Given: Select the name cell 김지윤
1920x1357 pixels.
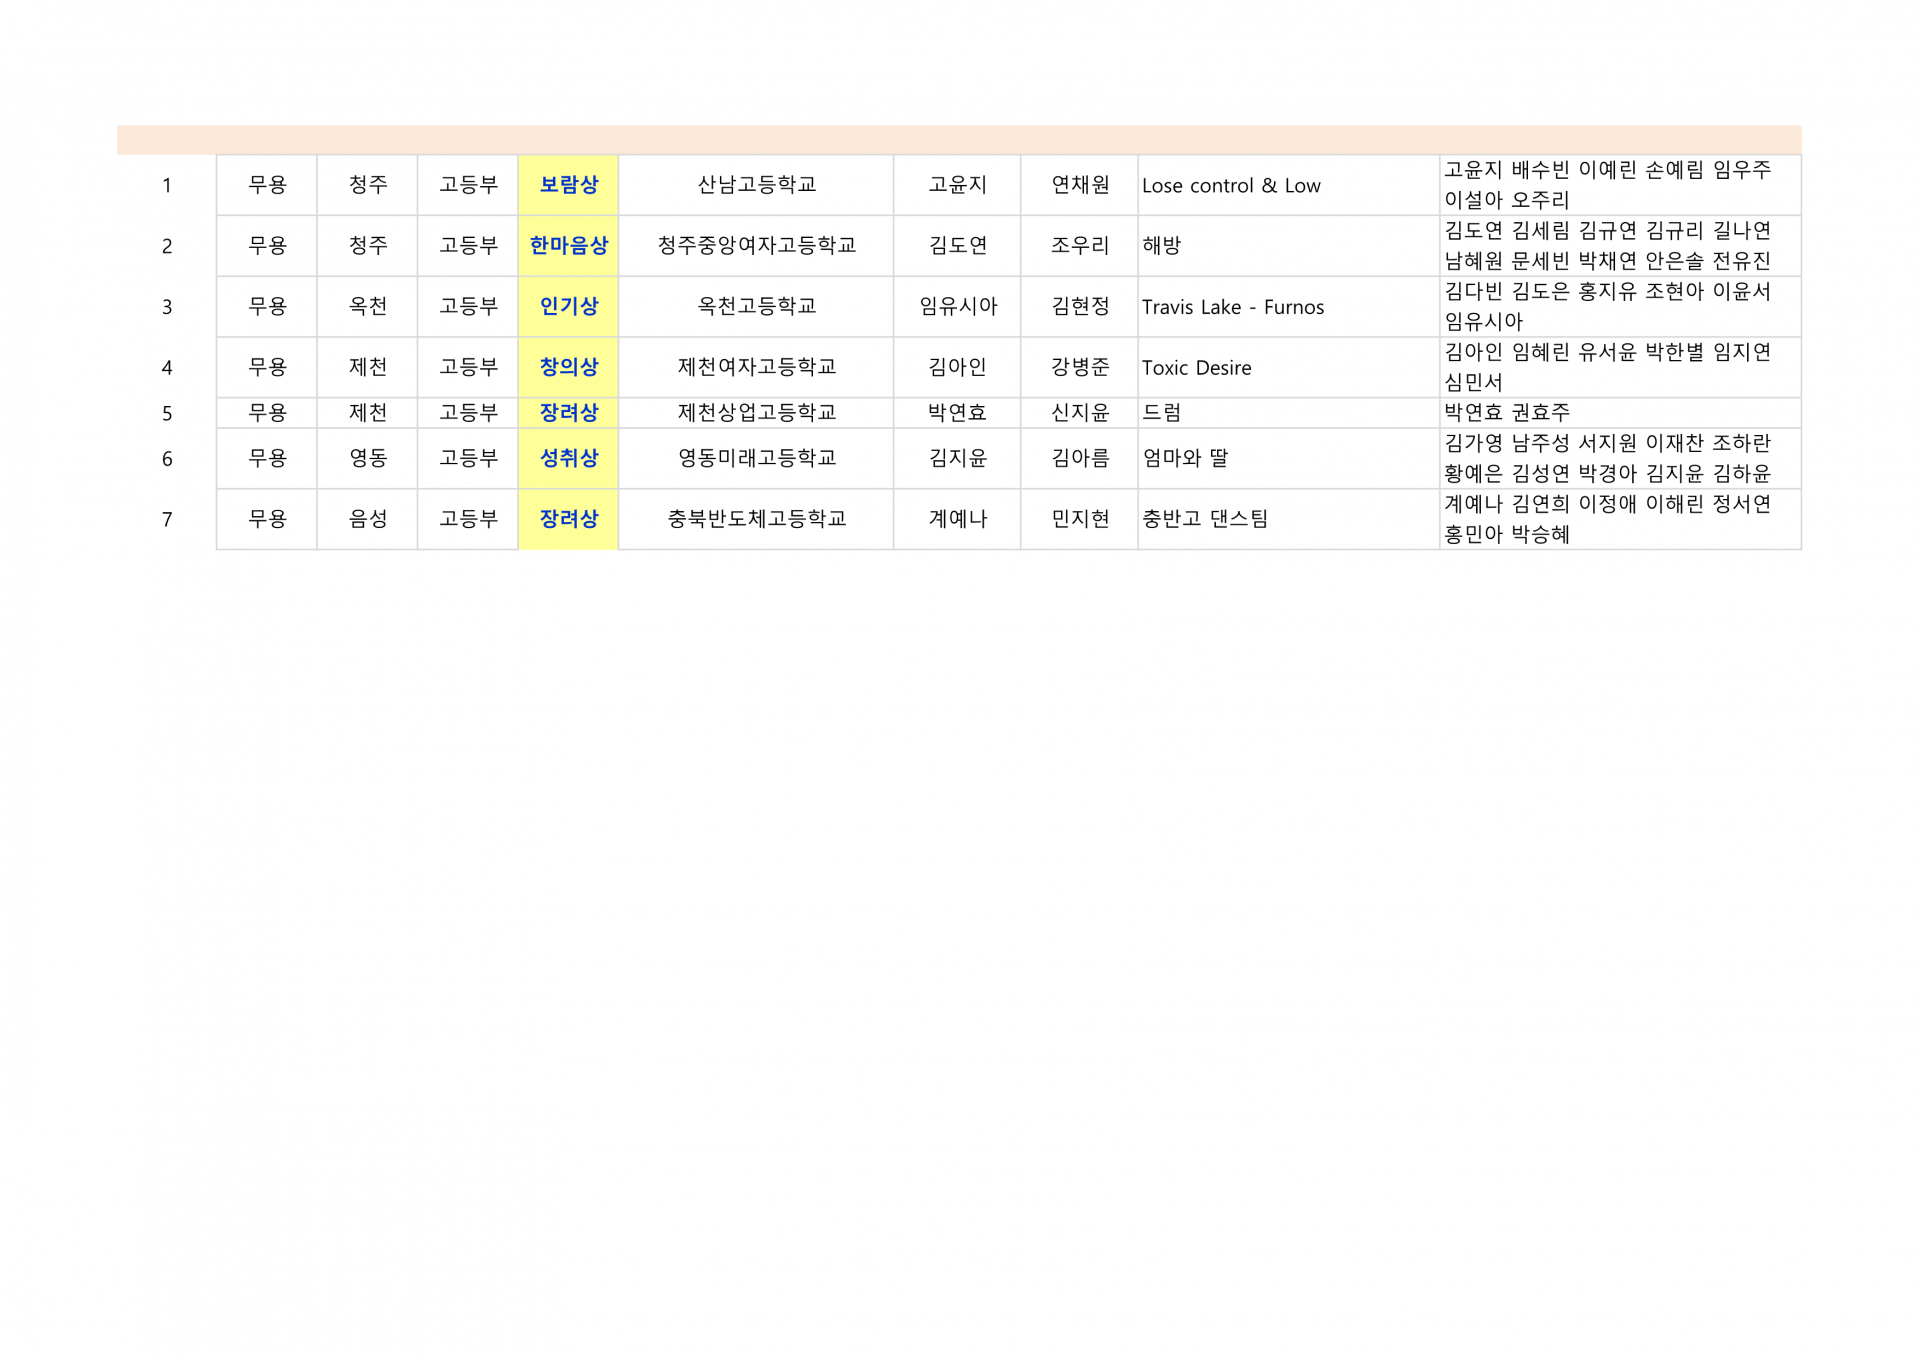Looking at the screenshot, I should (x=957, y=458).
